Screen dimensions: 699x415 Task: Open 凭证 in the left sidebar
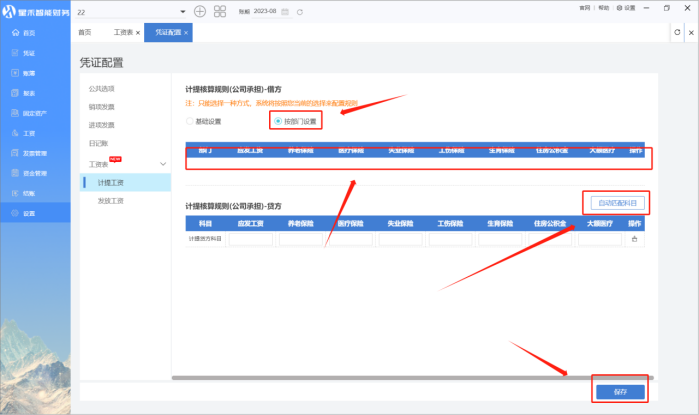pyautogui.click(x=28, y=53)
